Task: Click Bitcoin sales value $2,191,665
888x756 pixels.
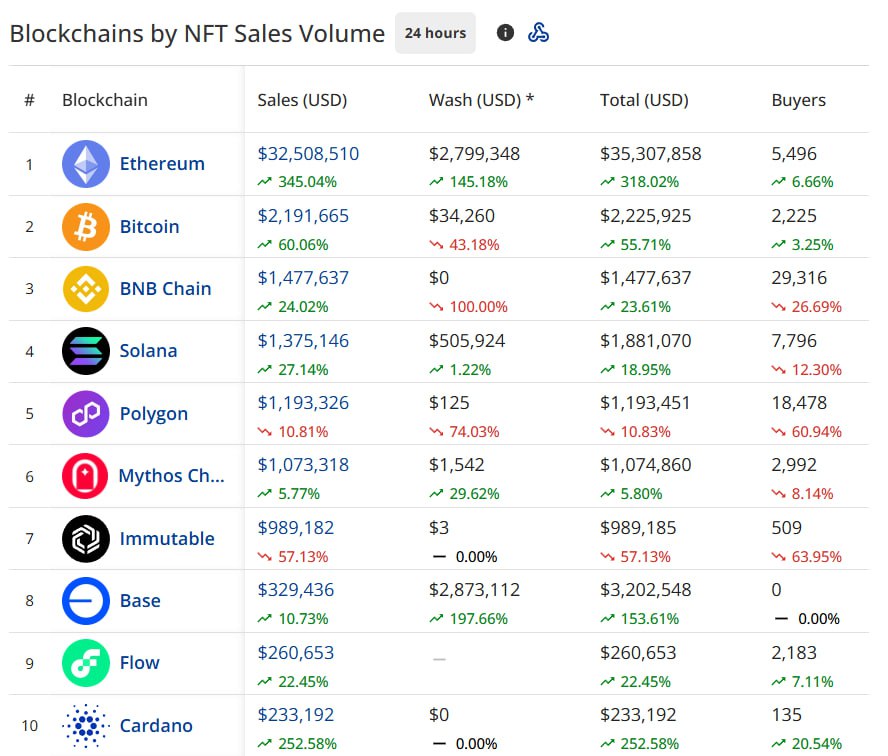Action: [303, 216]
